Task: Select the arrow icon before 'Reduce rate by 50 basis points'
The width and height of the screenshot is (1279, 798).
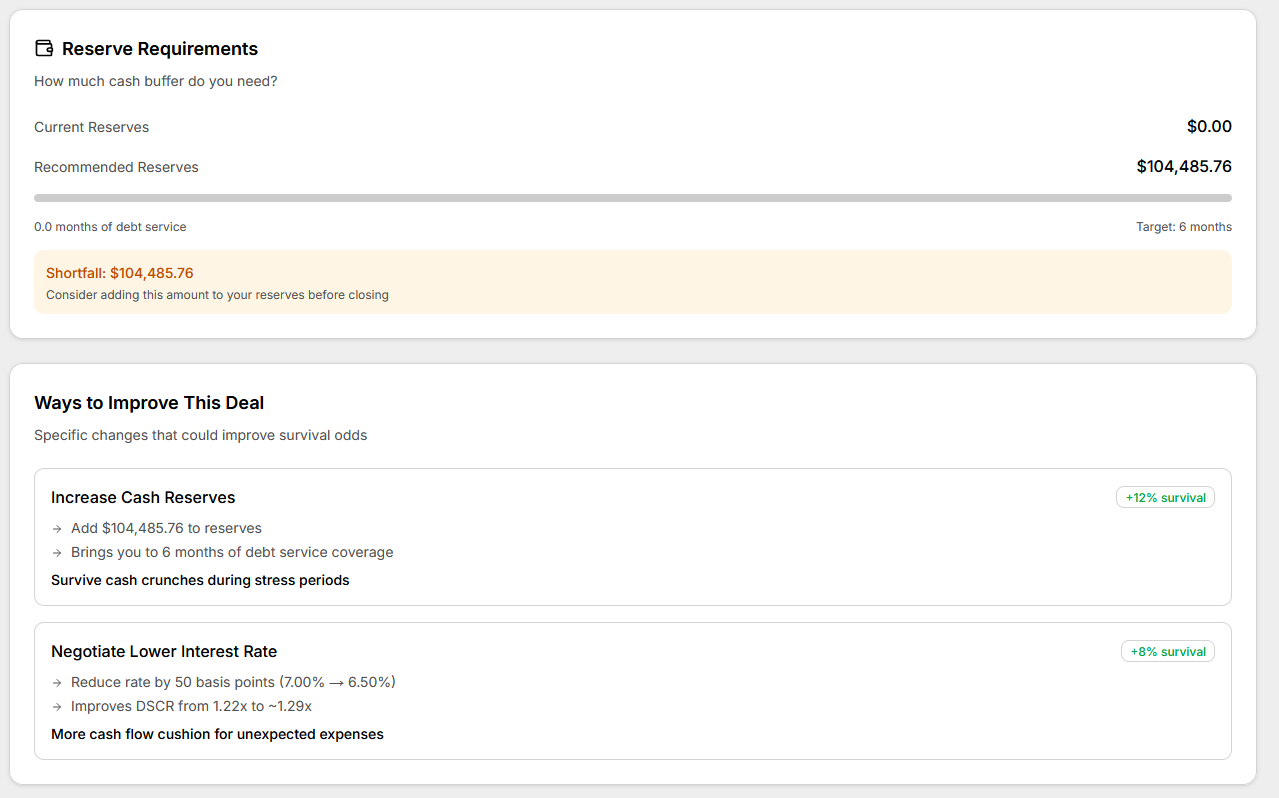Action: coord(57,682)
